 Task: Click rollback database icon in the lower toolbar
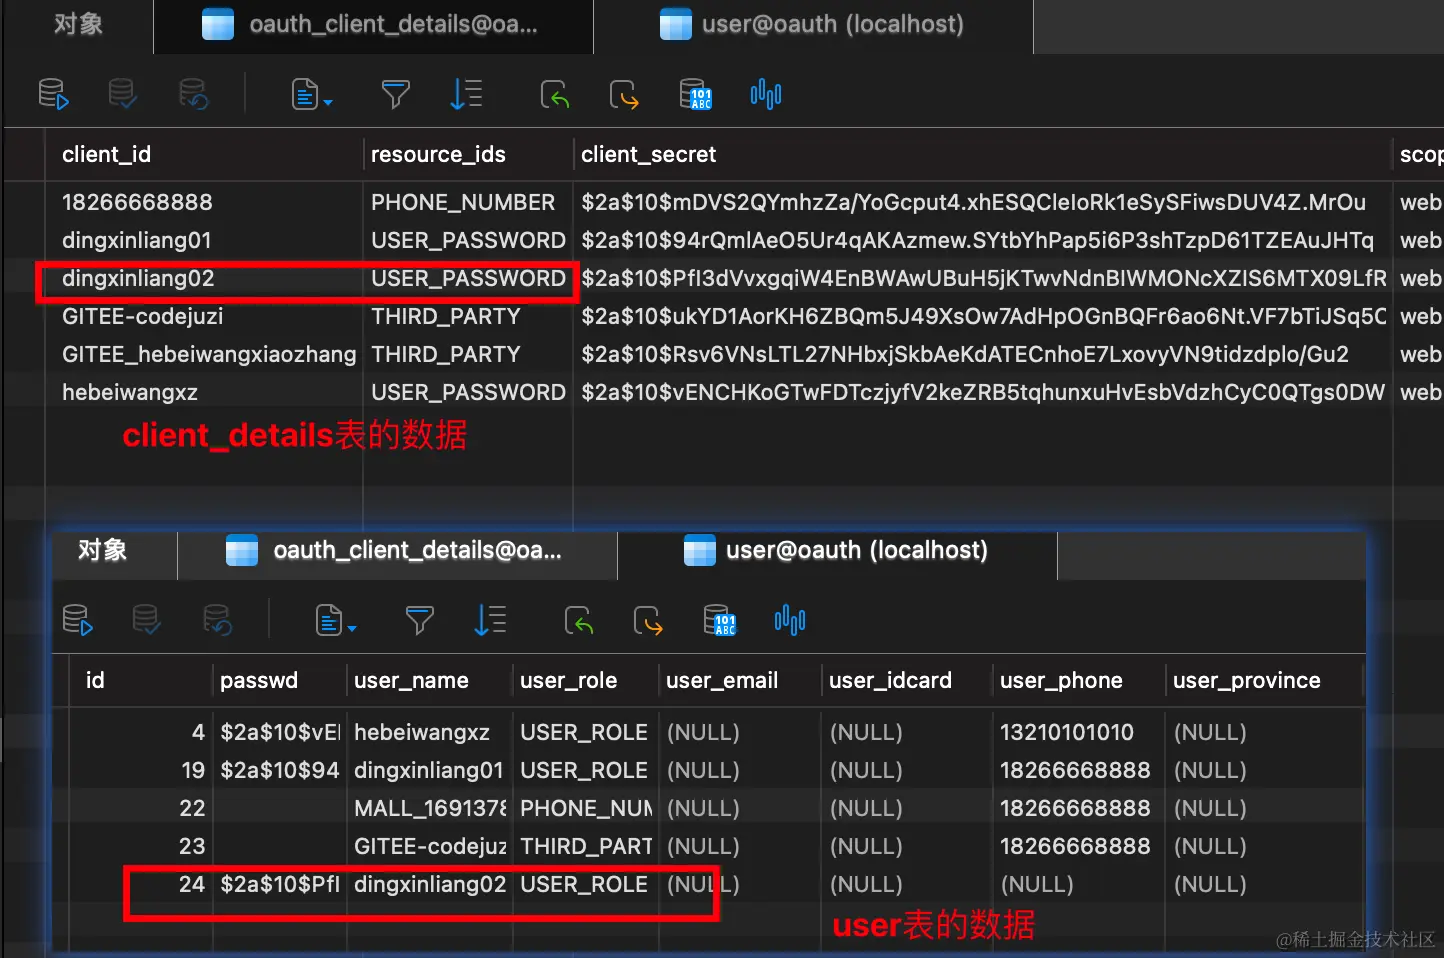tap(217, 620)
